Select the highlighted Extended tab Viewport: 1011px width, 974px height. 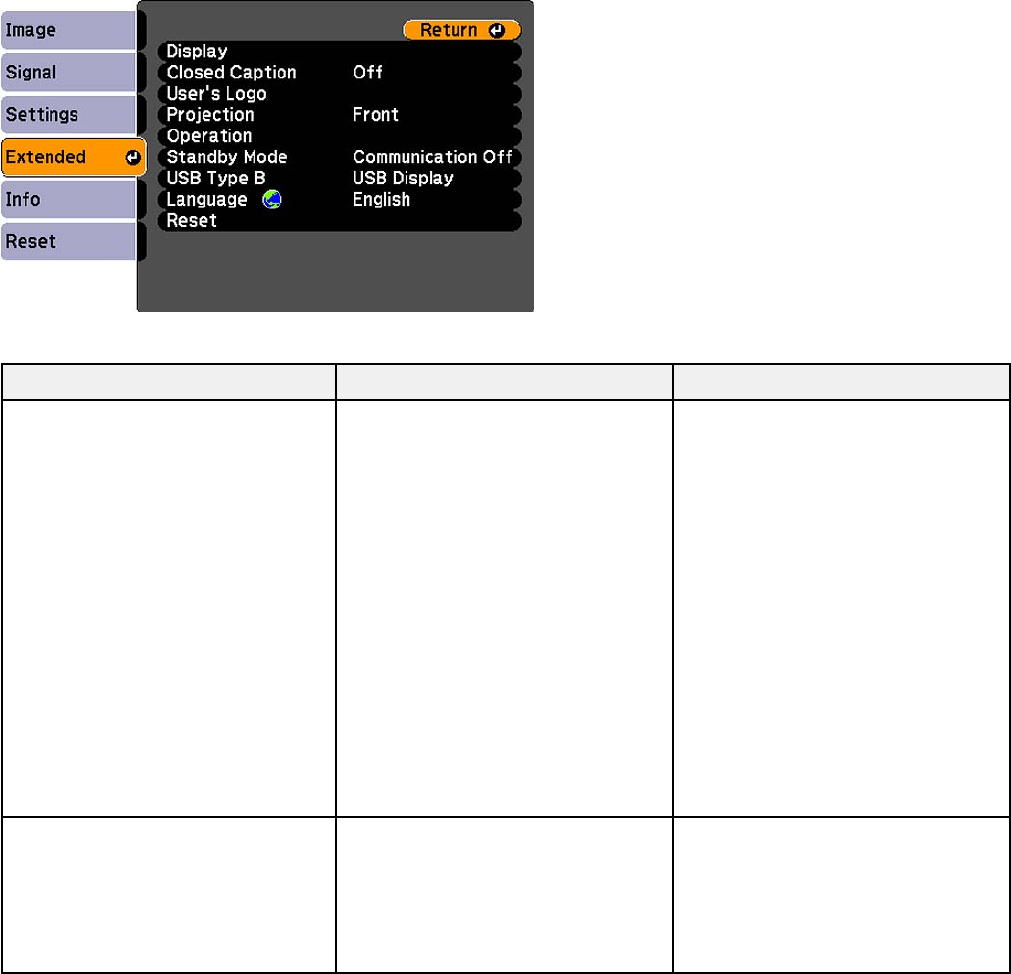tap(74, 157)
